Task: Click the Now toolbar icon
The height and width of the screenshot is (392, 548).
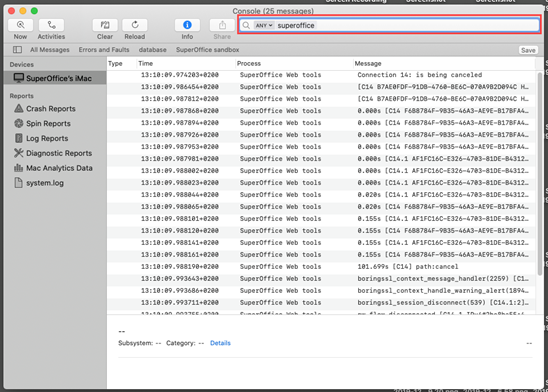Action: pyautogui.click(x=20, y=25)
